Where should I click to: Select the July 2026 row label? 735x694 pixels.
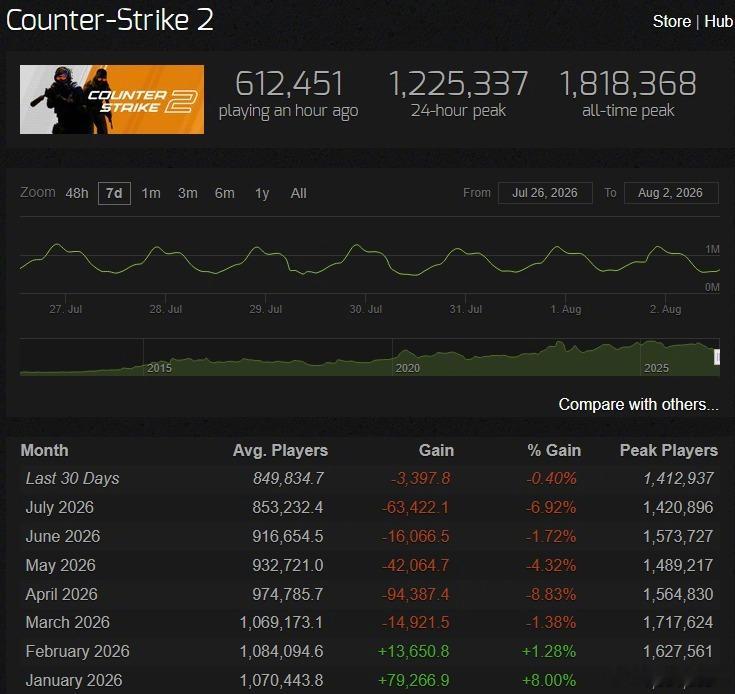(x=60, y=507)
